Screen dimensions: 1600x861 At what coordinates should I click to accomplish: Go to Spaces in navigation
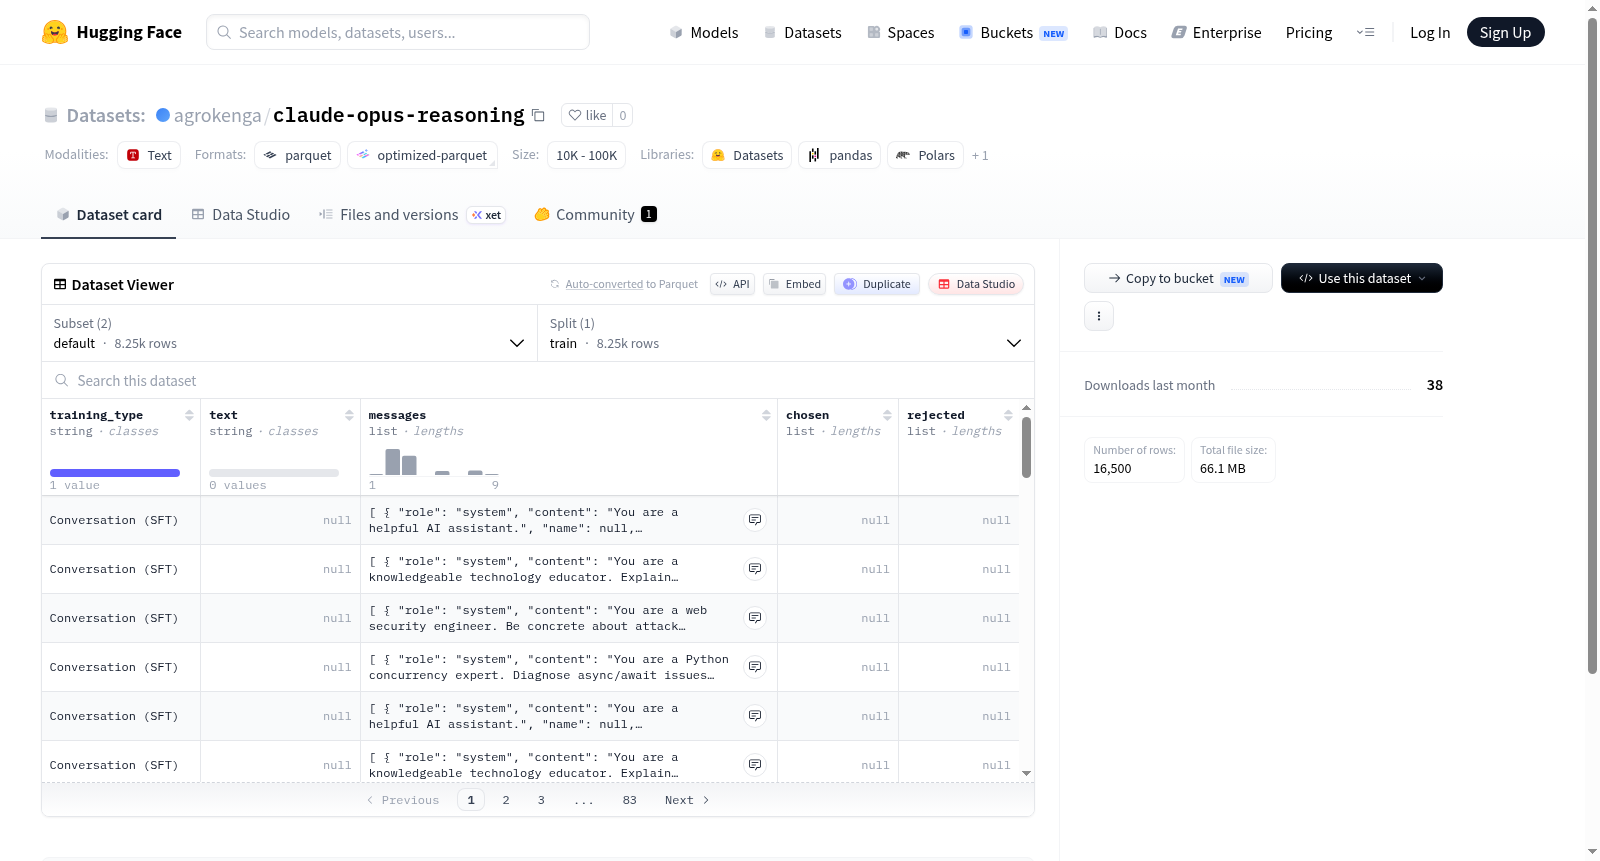[x=900, y=32]
